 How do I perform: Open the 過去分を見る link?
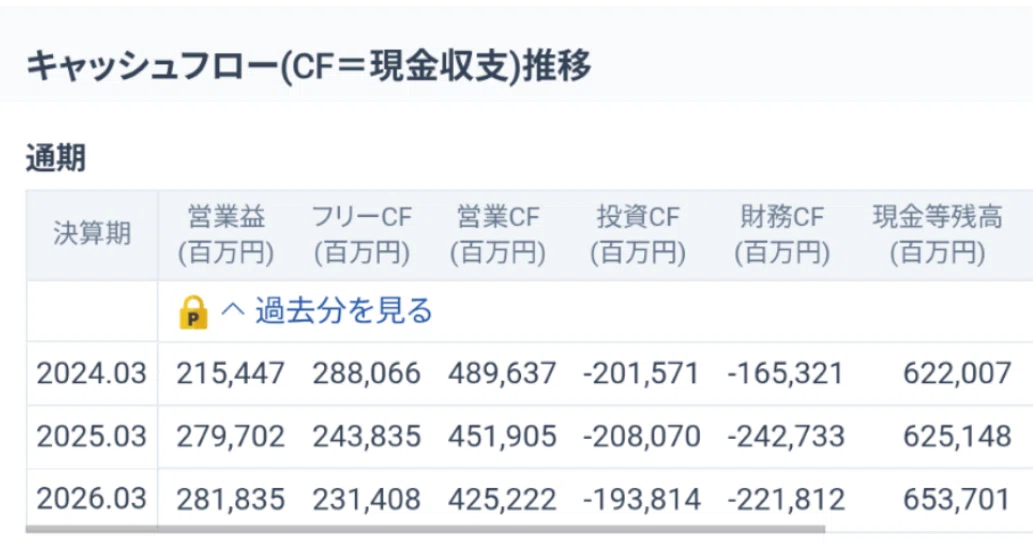[343, 310]
